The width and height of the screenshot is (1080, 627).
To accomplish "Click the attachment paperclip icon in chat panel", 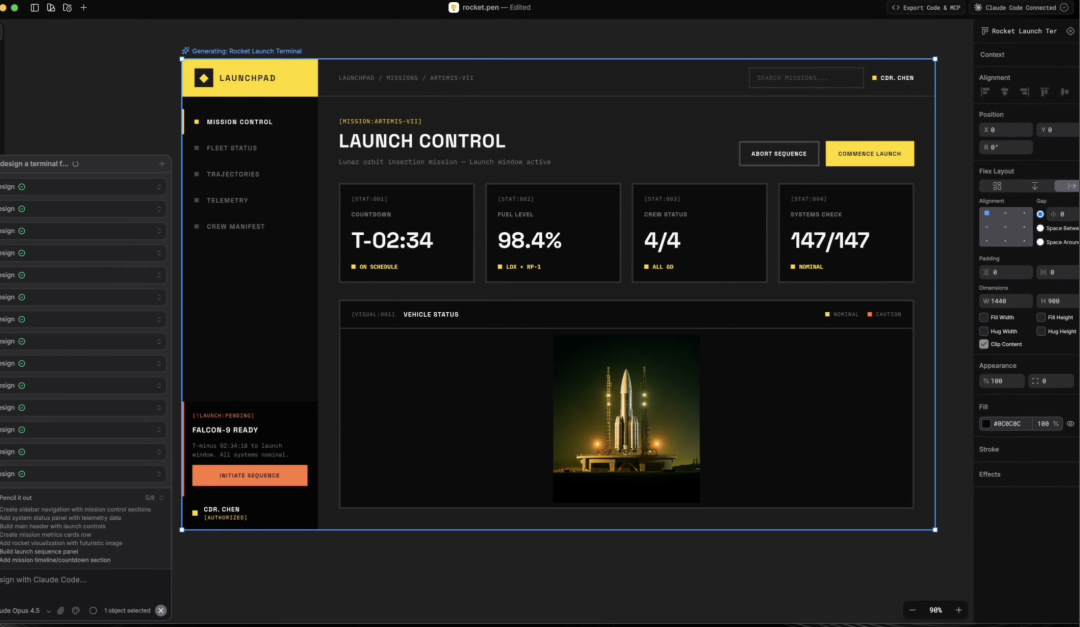I will (60, 610).
